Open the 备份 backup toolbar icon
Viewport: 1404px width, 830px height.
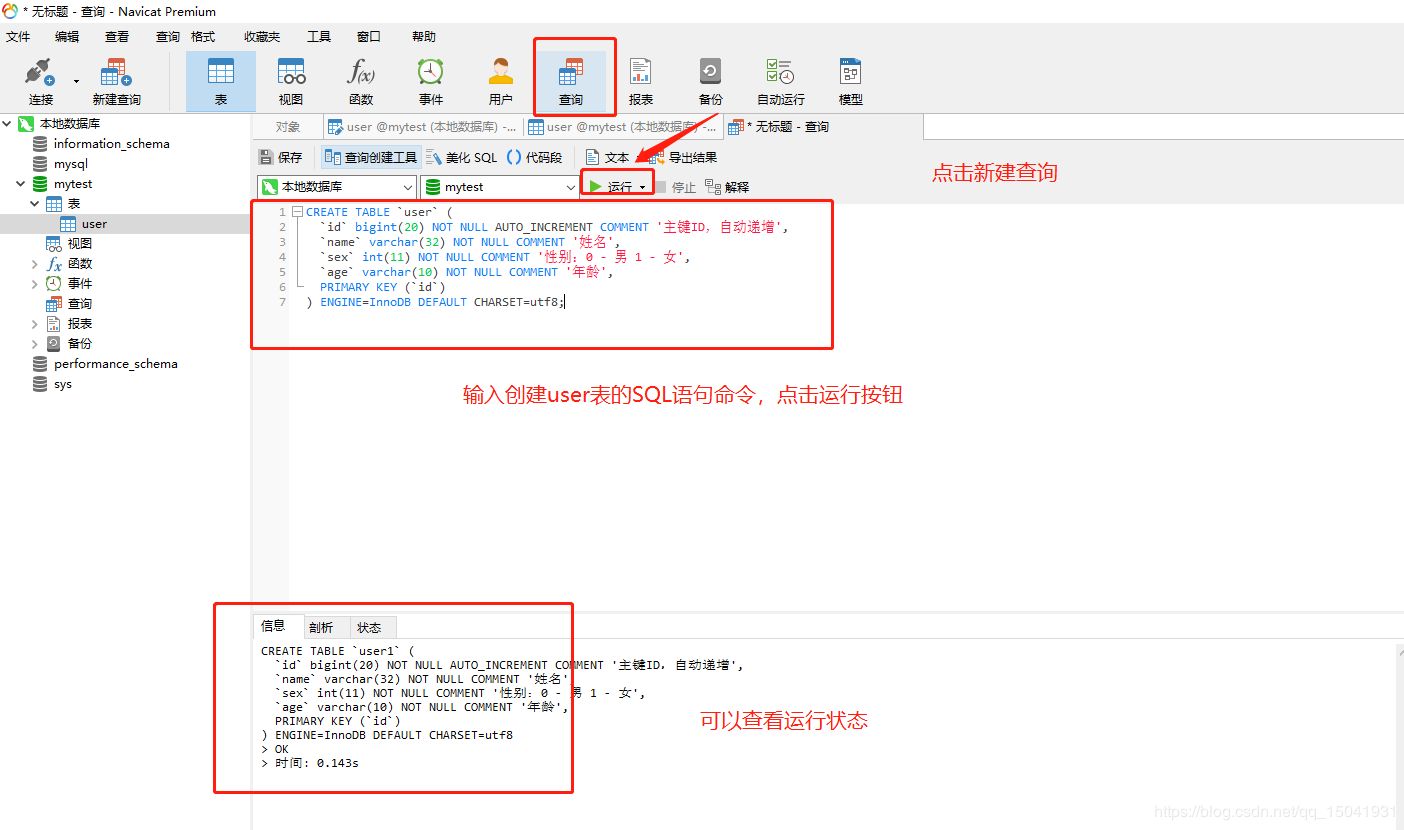(711, 82)
